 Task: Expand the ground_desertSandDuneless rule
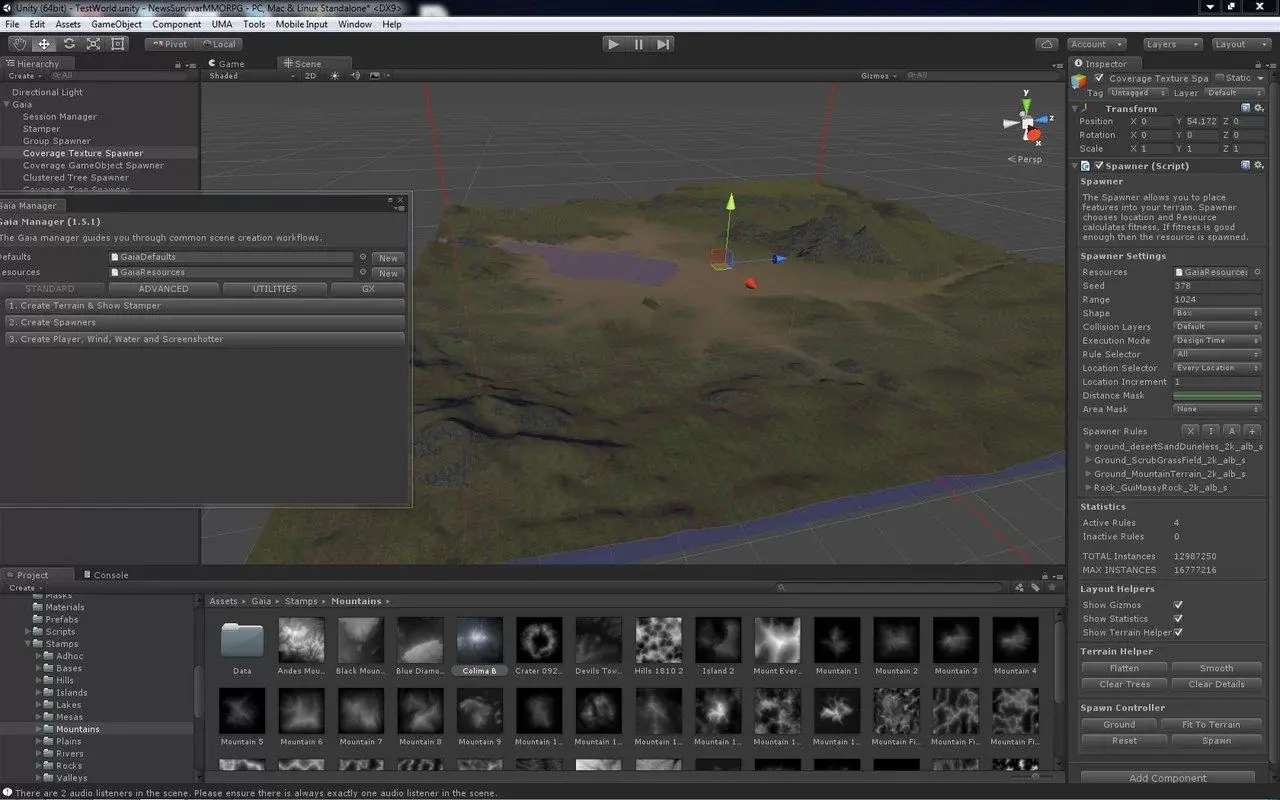tap(1088, 446)
